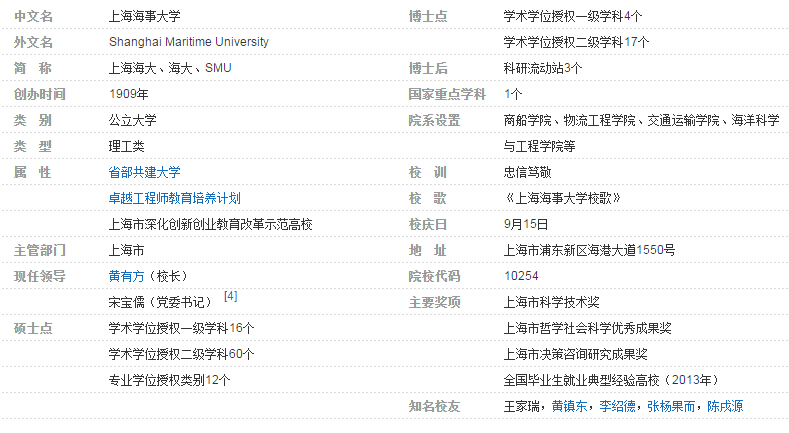This screenshot has height=433, width=789.
Task: Select the alumni name 王家瑞
Action: 521,406
